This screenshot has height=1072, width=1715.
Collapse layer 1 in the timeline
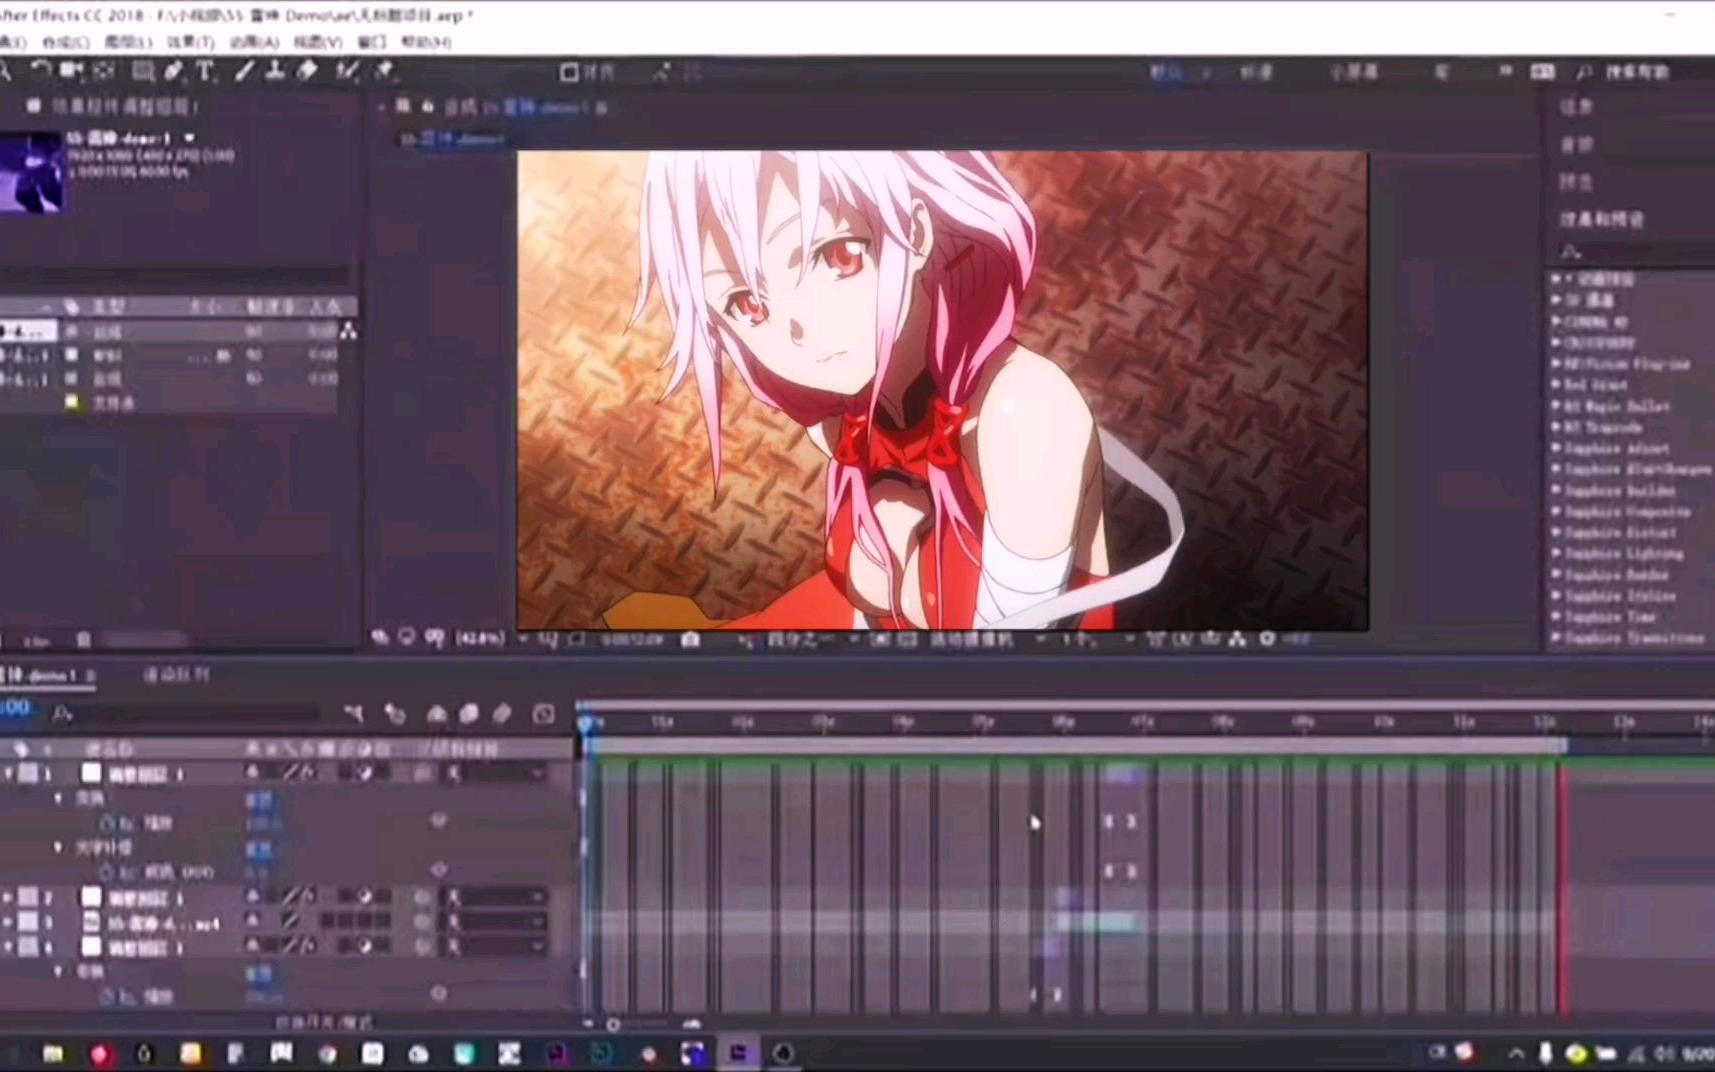9,773
